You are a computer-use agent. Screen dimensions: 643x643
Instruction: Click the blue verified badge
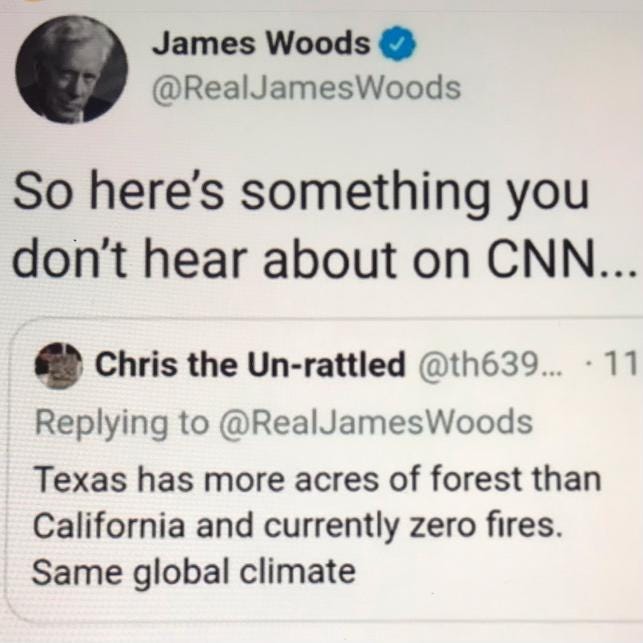pos(399,43)
